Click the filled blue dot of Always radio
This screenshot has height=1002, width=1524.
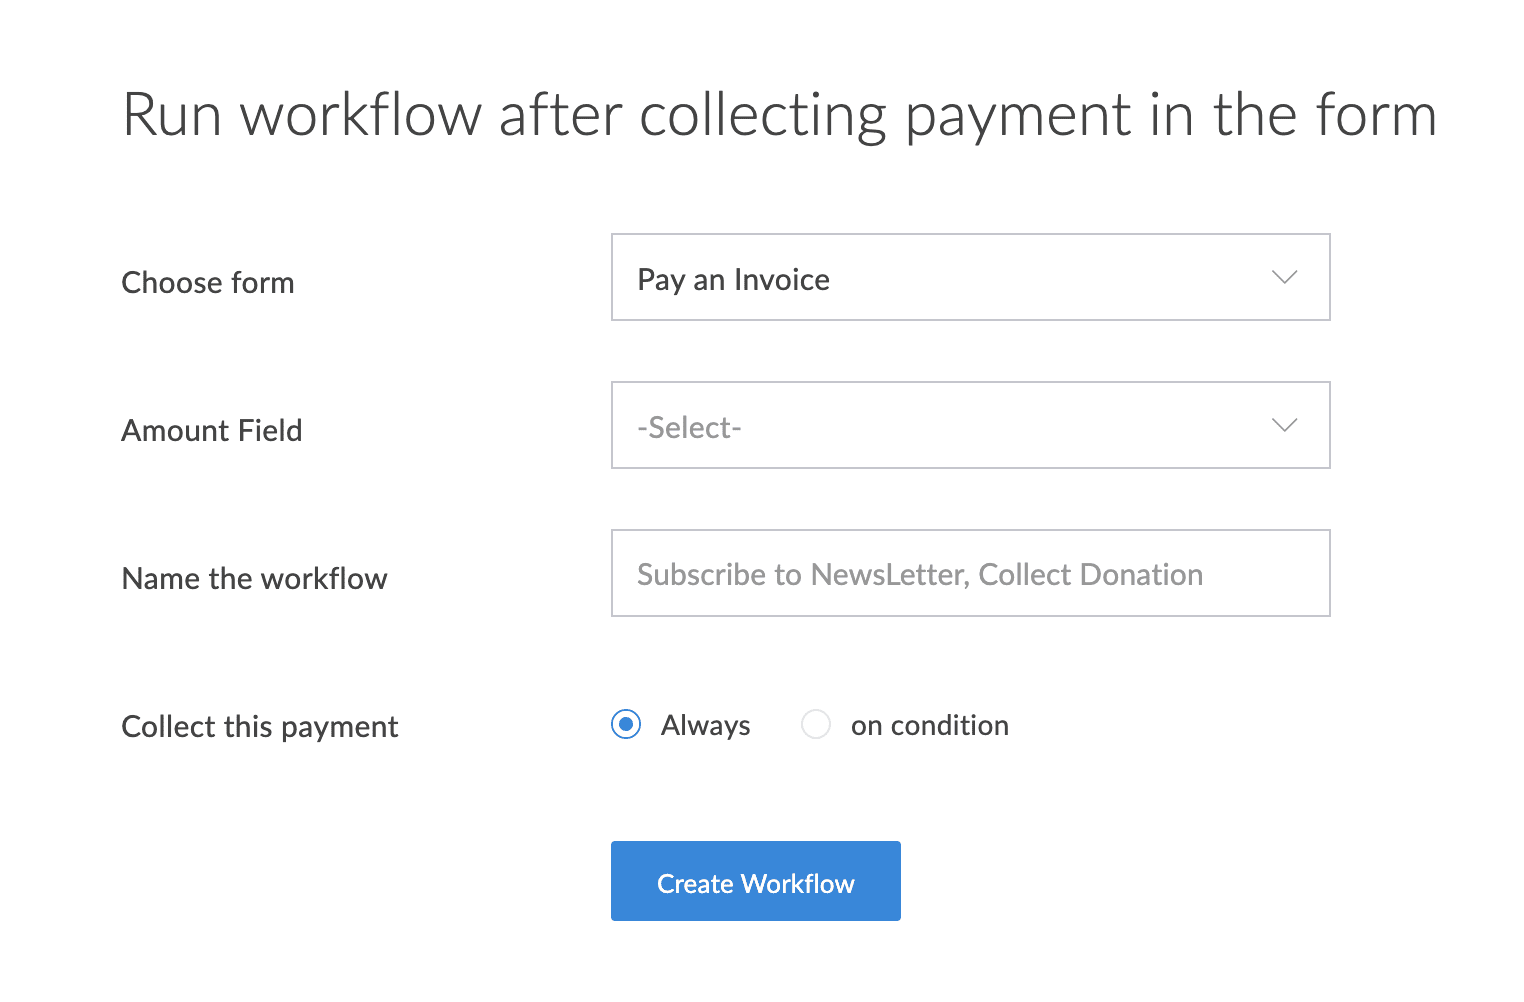pyautogui.click(x=626, y=724)
